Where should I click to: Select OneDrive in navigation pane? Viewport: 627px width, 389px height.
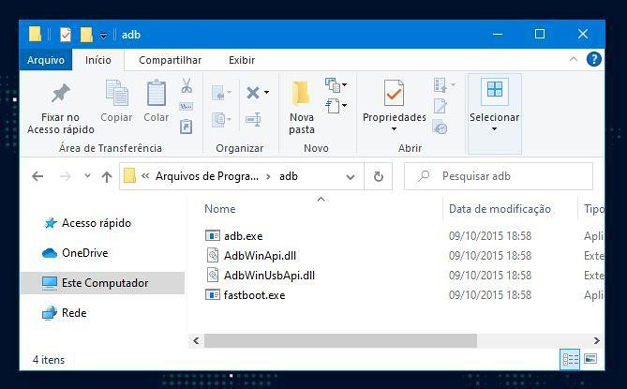[85, 253]
